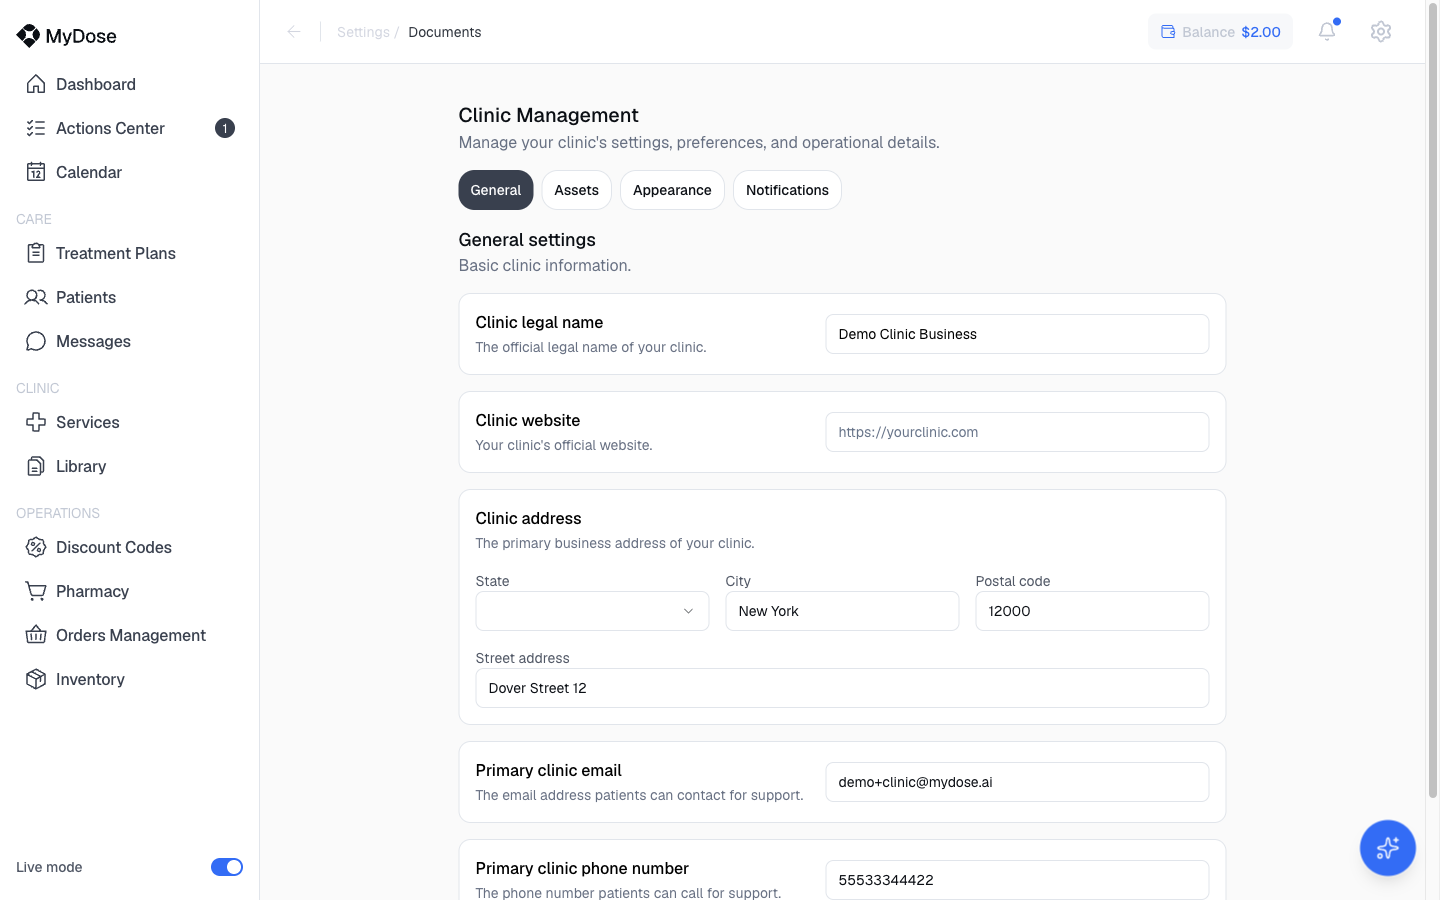This screenshot has width=1440, height=900.
Task: Open Treatment Plans page
Action: point(130,253)
